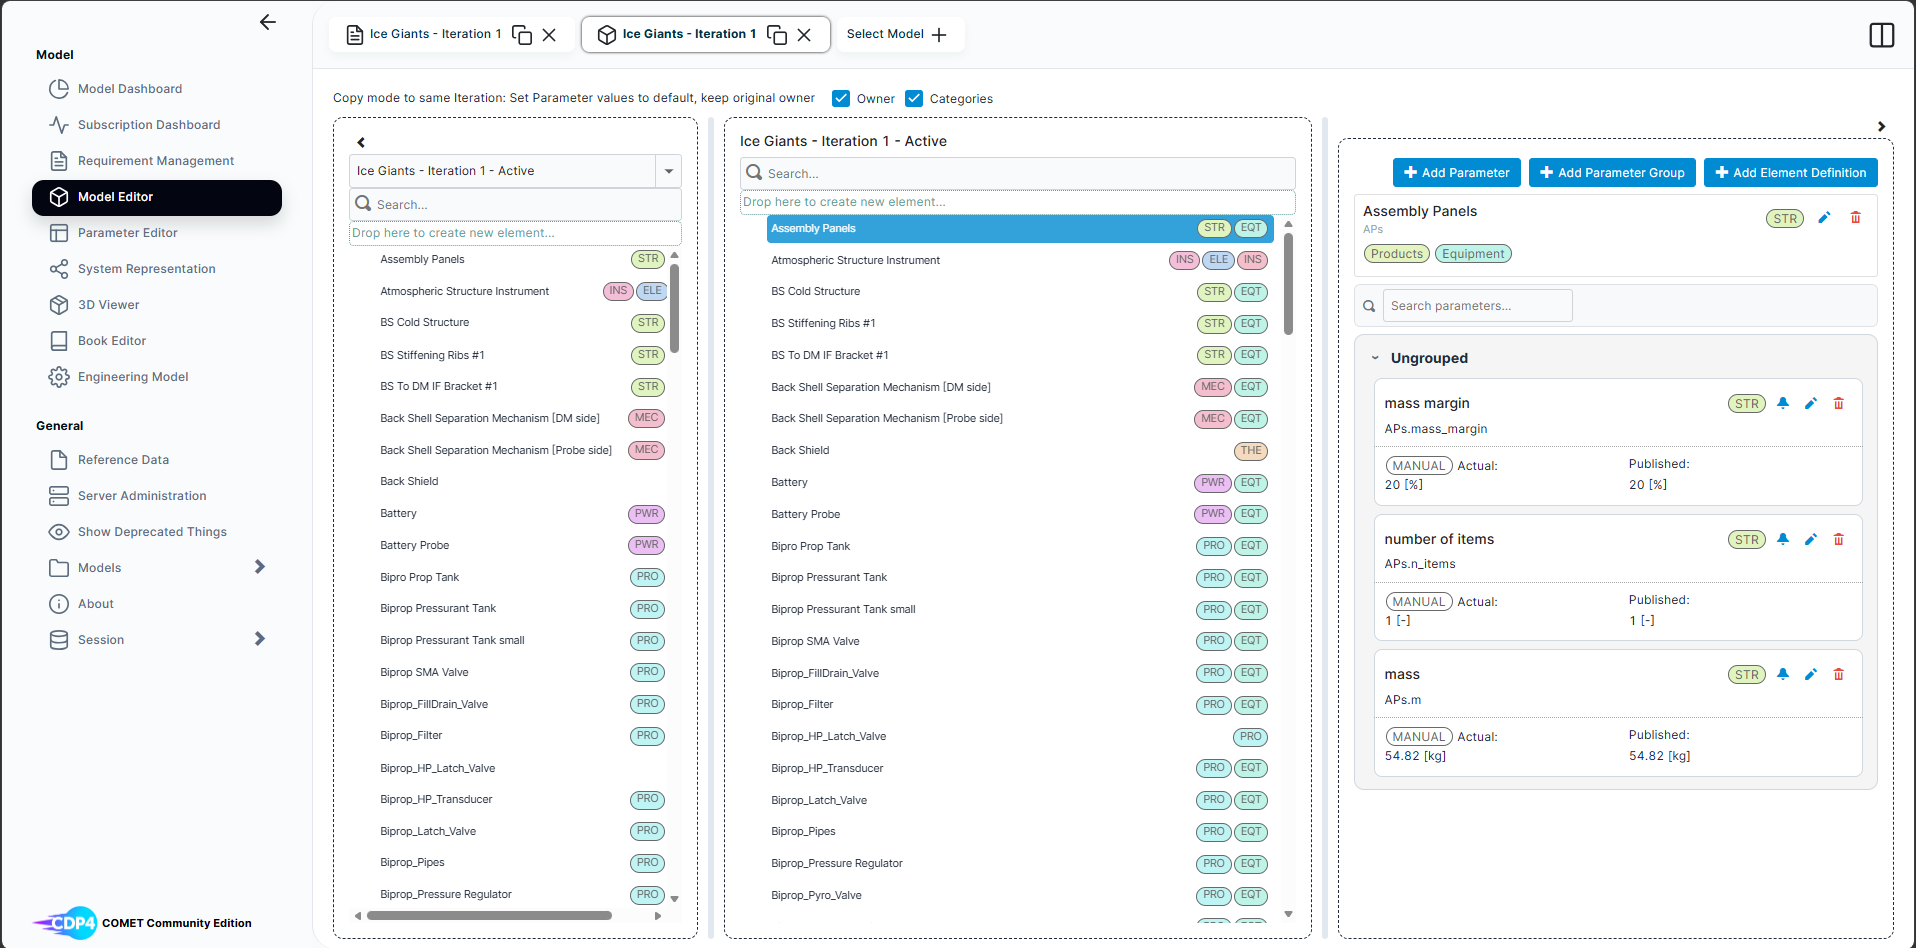Click Add Element Definition button
This screenshot has width=1916, height=948.
click(x=1790, y=172)
